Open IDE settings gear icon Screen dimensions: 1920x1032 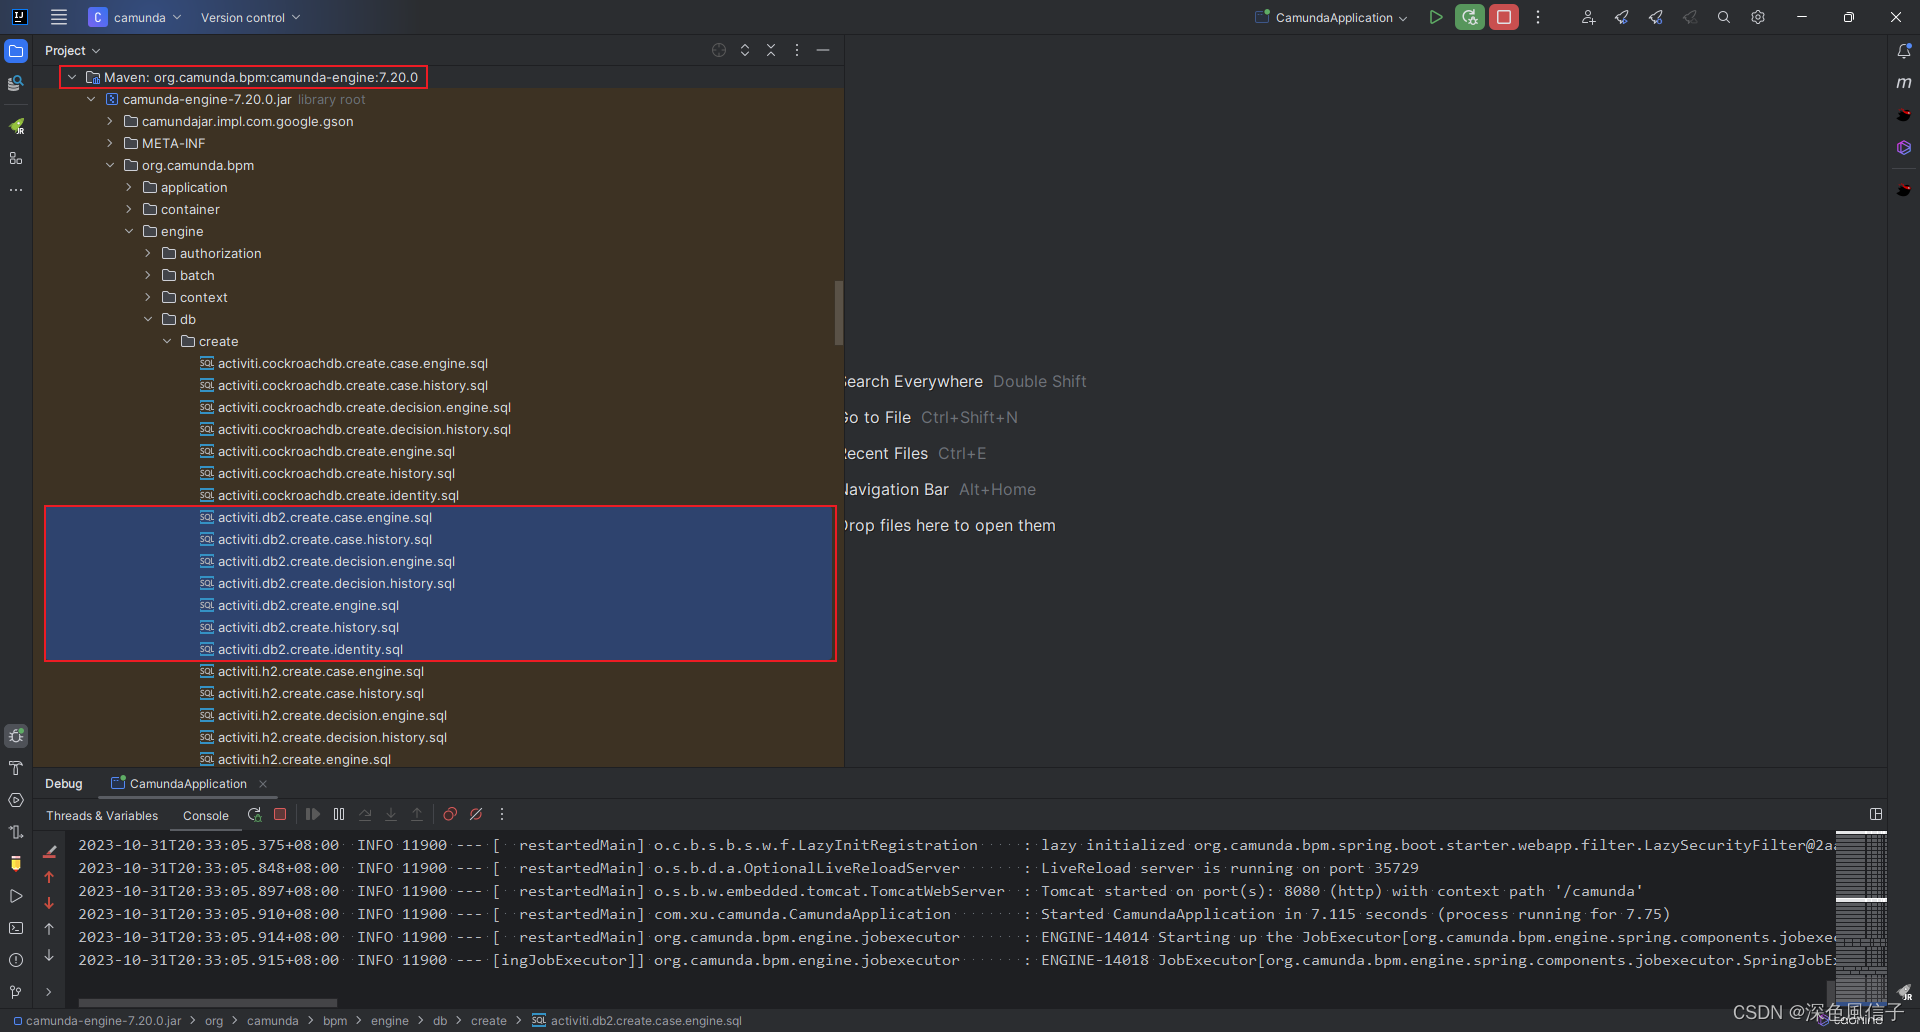(x=1758, y=17)
